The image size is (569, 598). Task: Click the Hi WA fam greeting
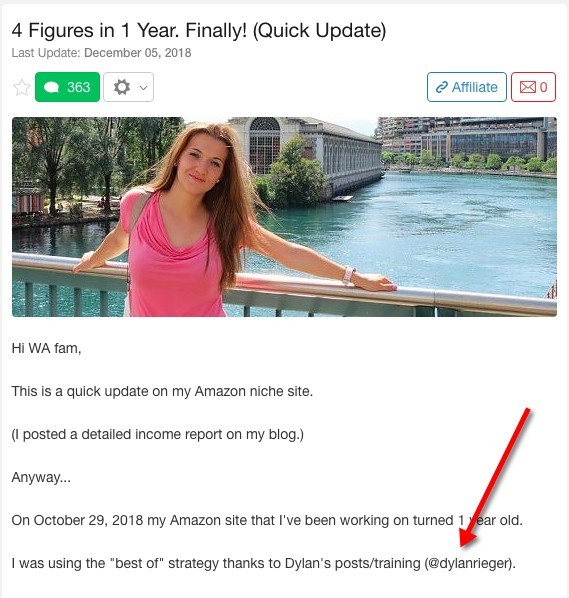pos(47,348)
